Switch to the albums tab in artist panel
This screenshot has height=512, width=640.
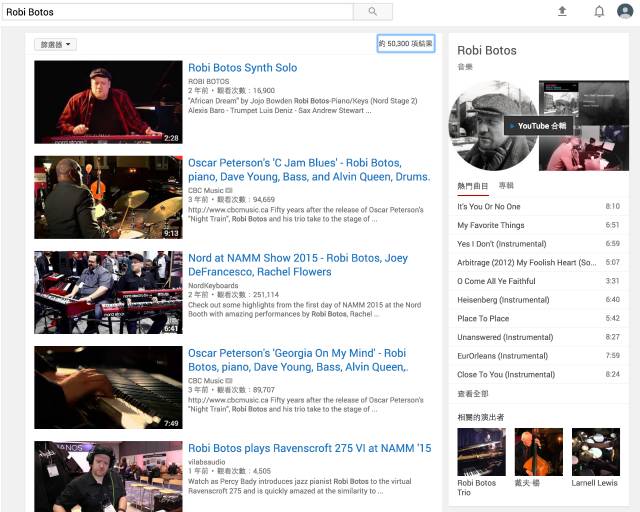[506, 186]
